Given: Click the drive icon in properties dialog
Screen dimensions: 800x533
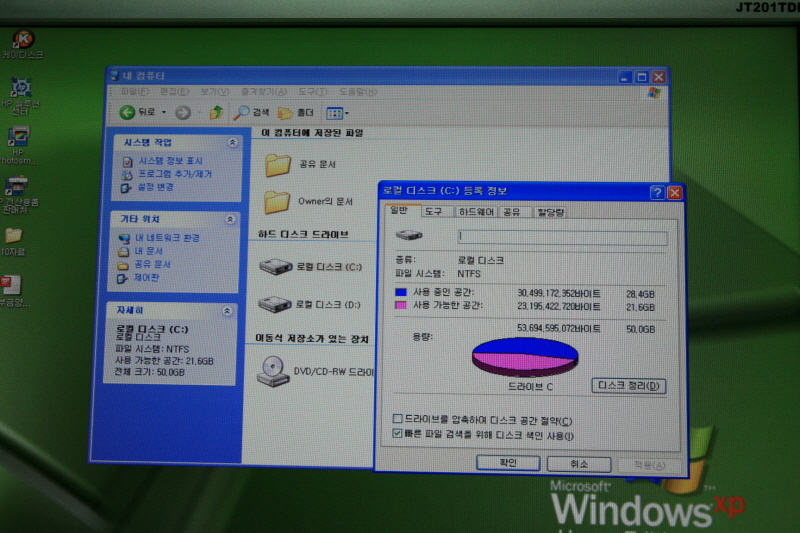Looking at the screenshot, I should tap(409, 235).
